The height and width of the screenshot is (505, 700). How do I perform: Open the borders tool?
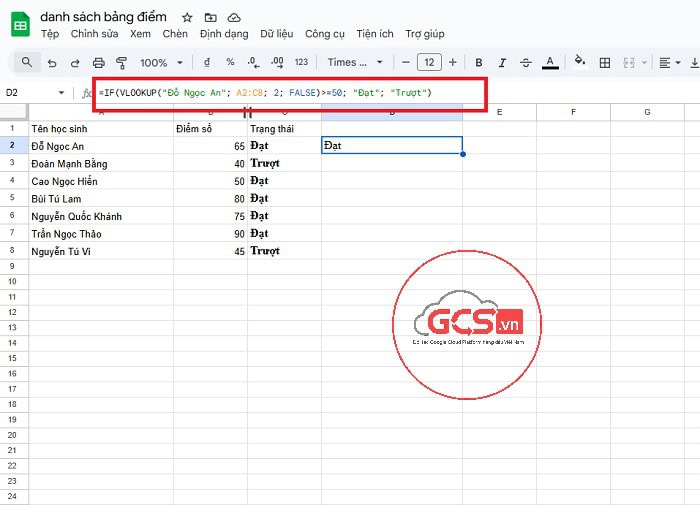coord(604,62)
